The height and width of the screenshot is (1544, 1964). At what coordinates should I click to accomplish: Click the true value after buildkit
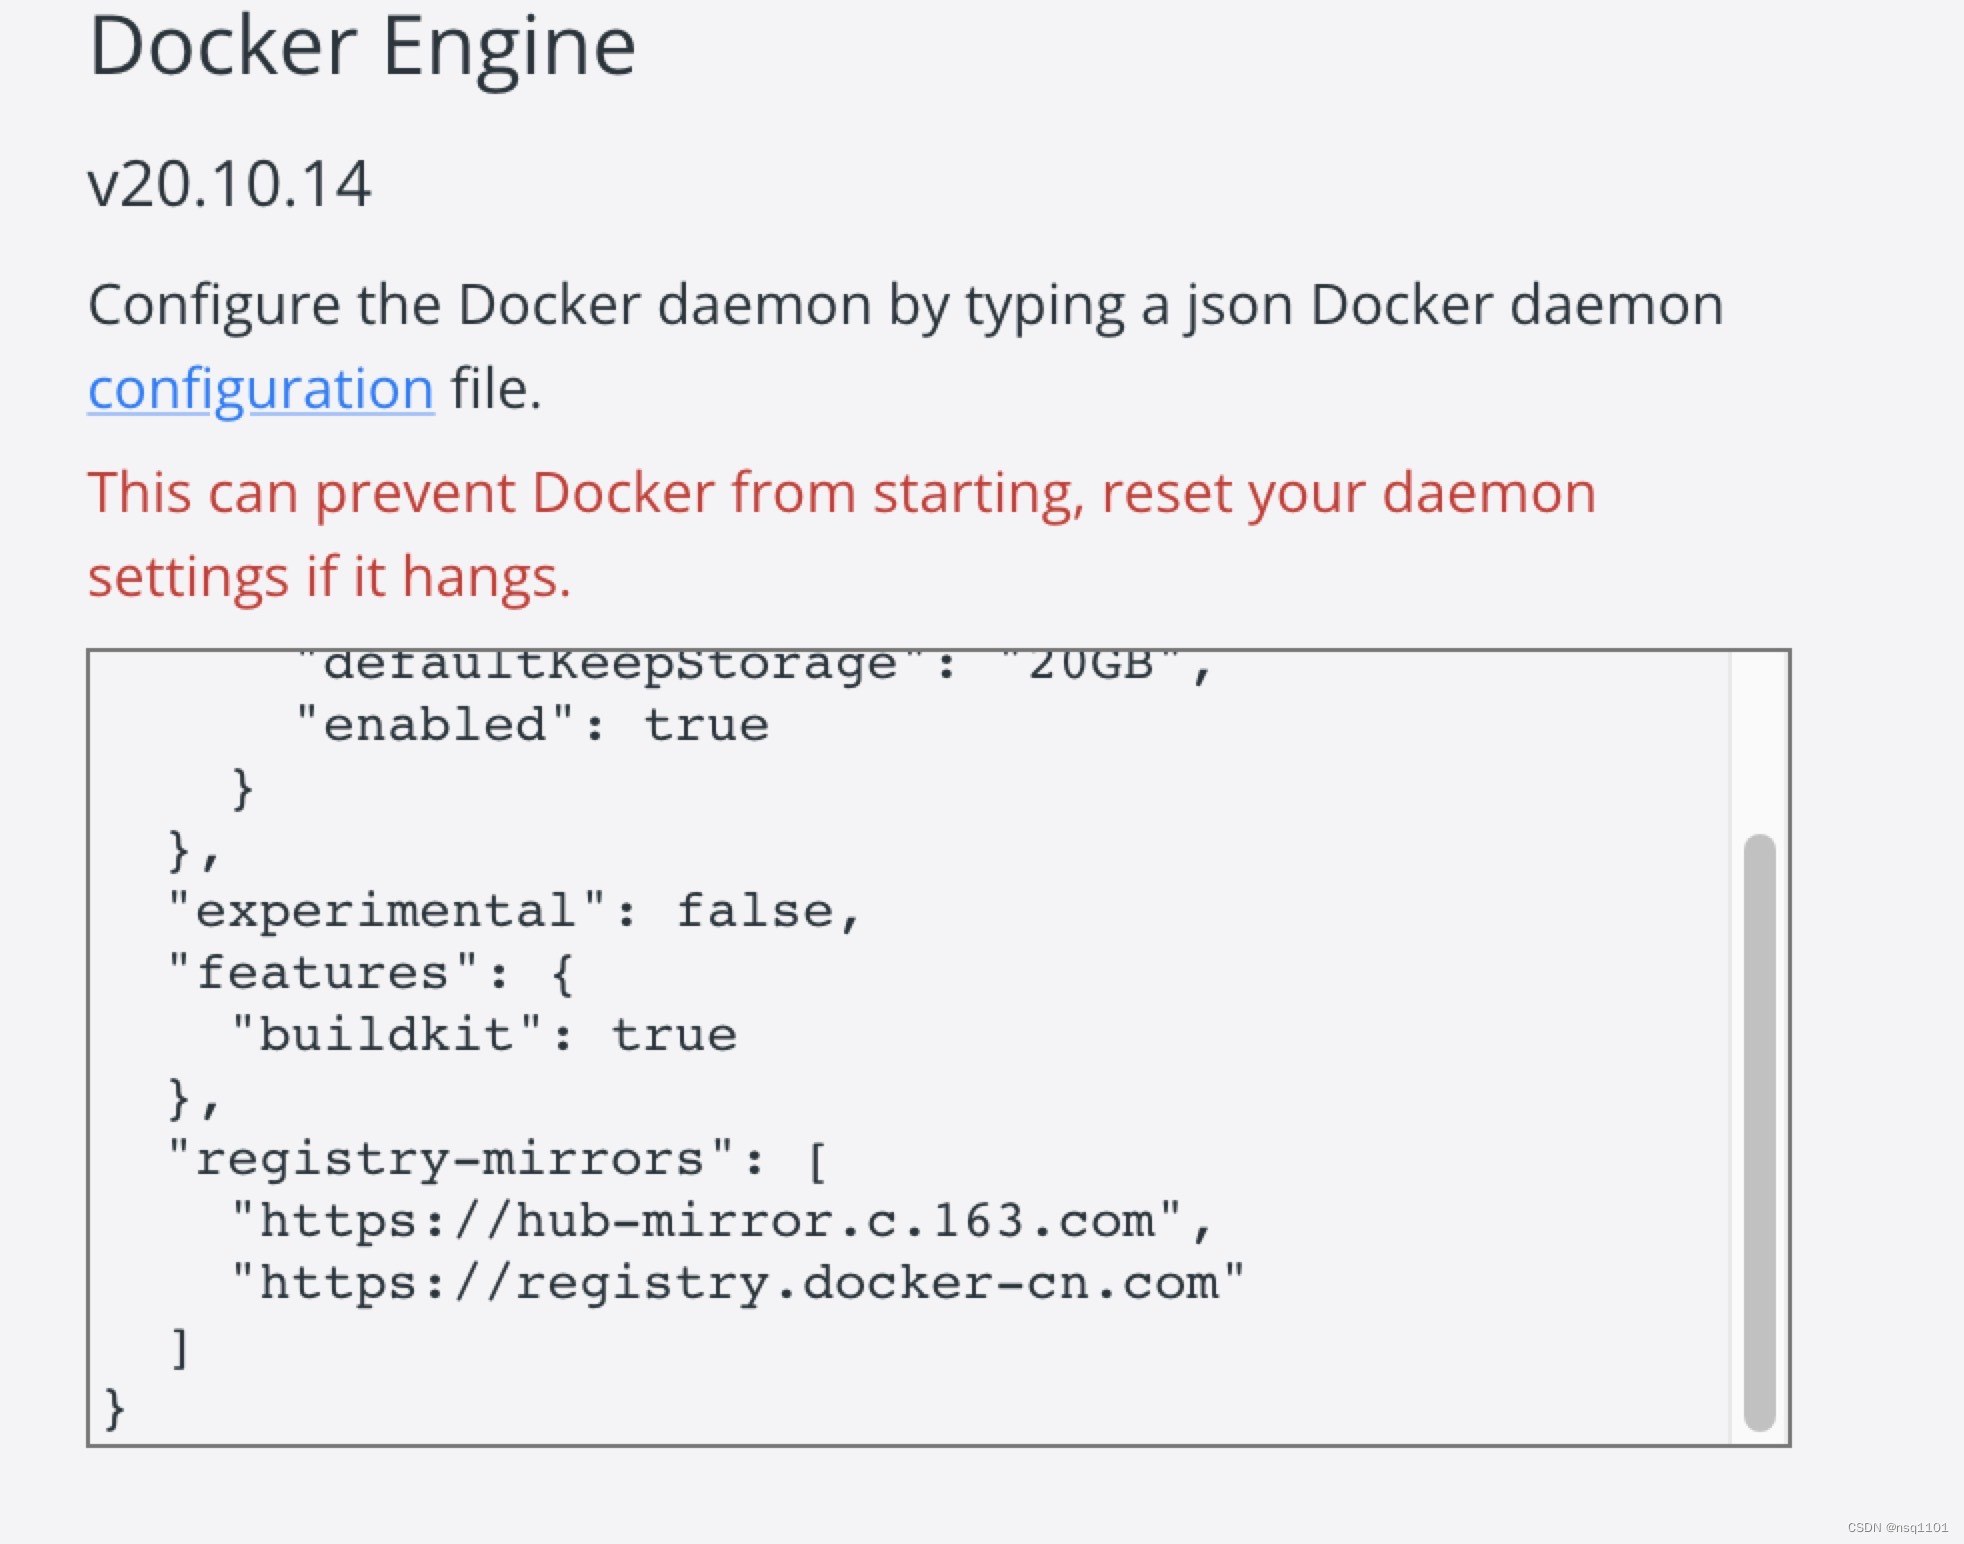pyautogui.click(x=674, y=1035)
